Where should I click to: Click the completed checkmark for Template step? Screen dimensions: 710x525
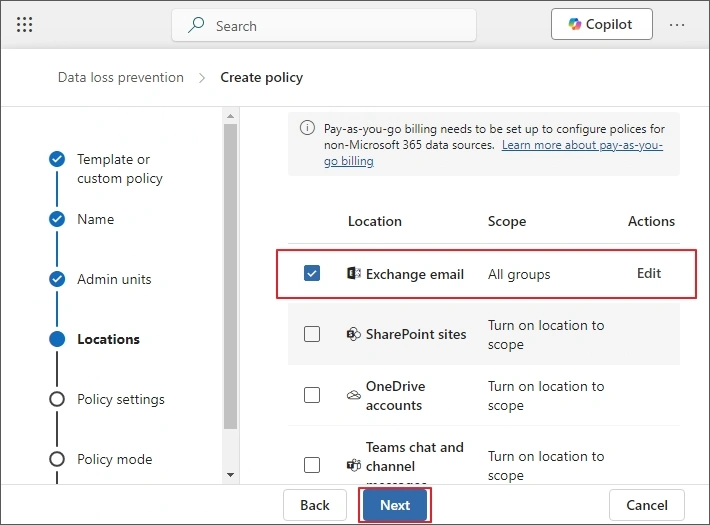(57, 159)
